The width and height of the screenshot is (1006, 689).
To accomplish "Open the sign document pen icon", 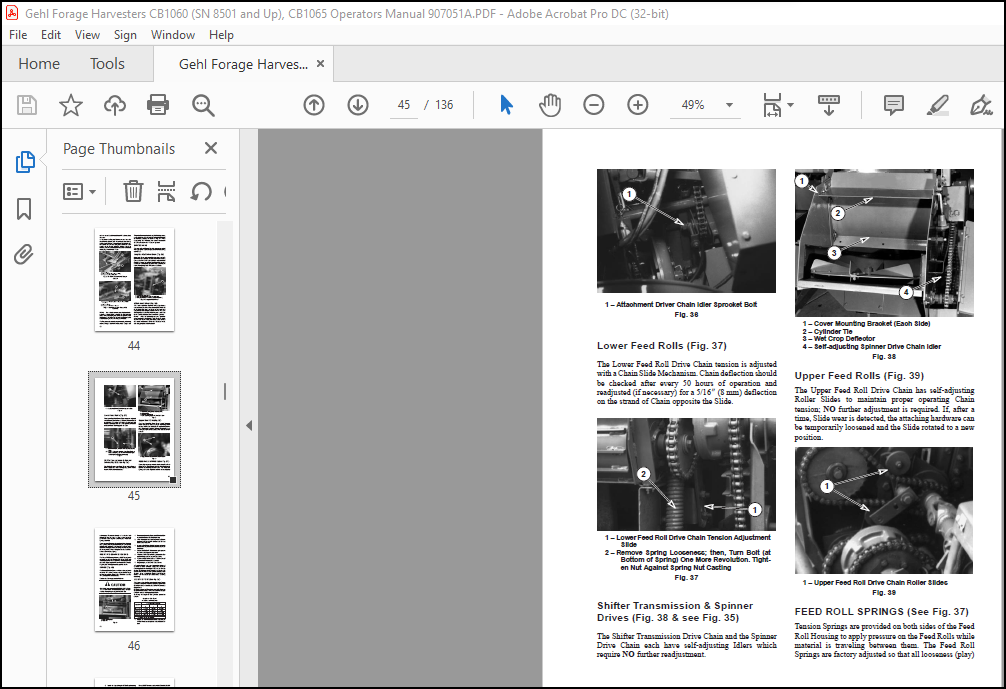I will coord(981,105).
